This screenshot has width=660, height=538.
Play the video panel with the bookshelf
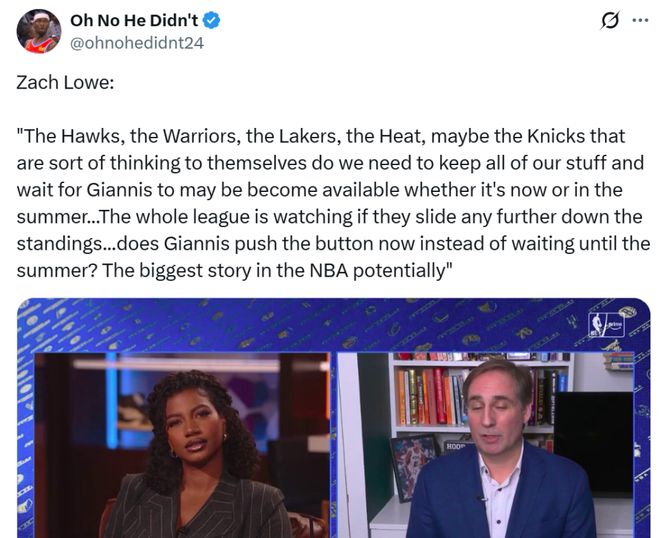click(485, 445)
